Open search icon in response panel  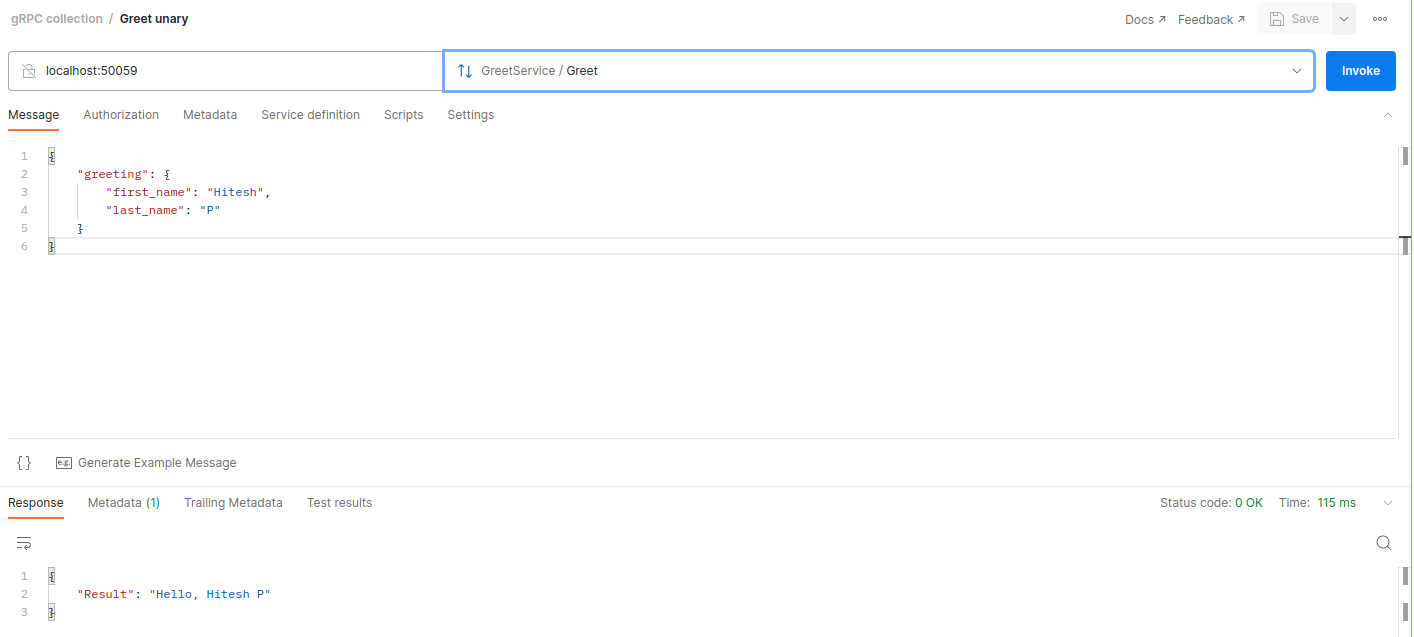click(1384, 543)
